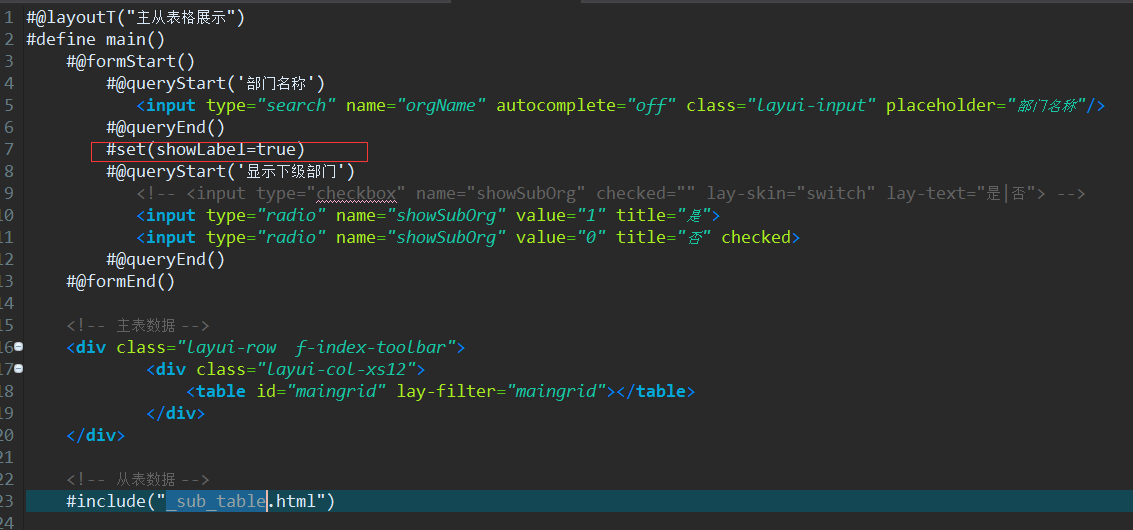
Task: Click the class="layui-input" attribute
Action: tap(782, 106)
